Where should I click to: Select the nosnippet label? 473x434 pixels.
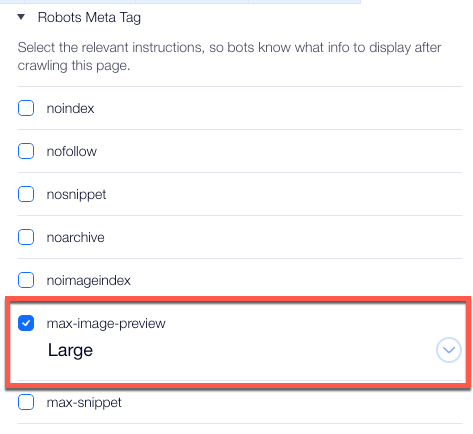[x=76, y=195]
